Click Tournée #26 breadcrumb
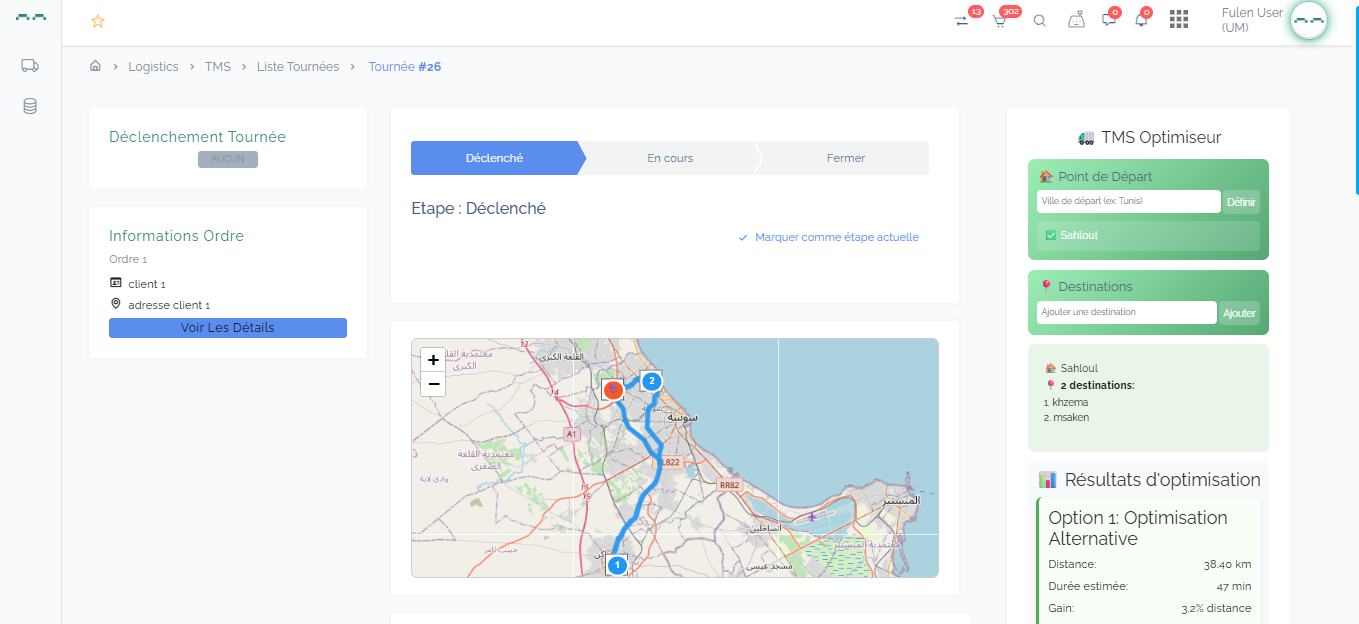 click(405, 66)
